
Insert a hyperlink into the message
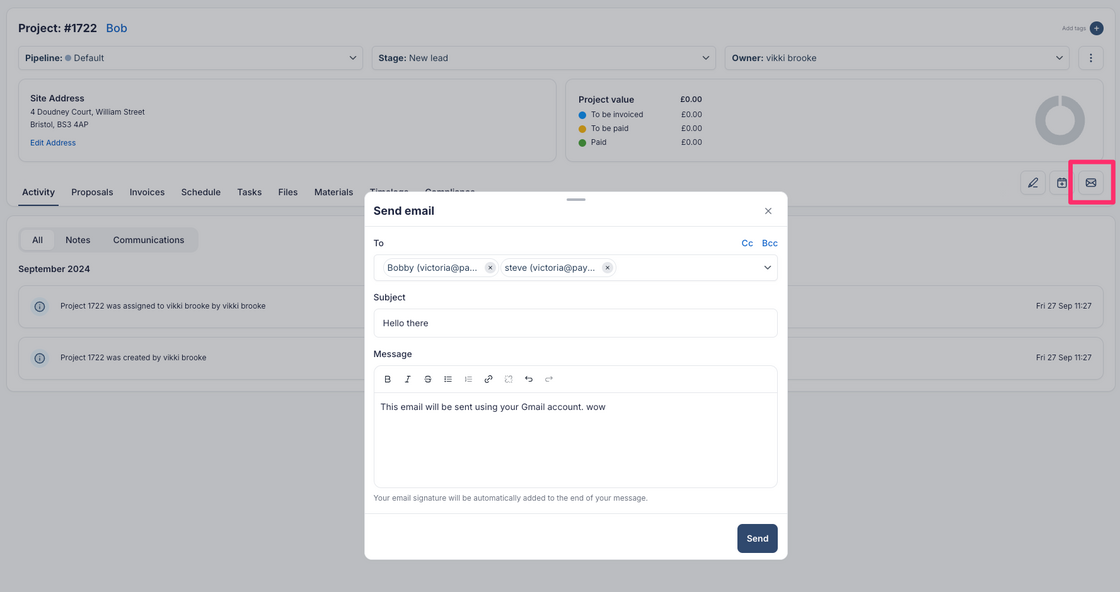(488, 379)
